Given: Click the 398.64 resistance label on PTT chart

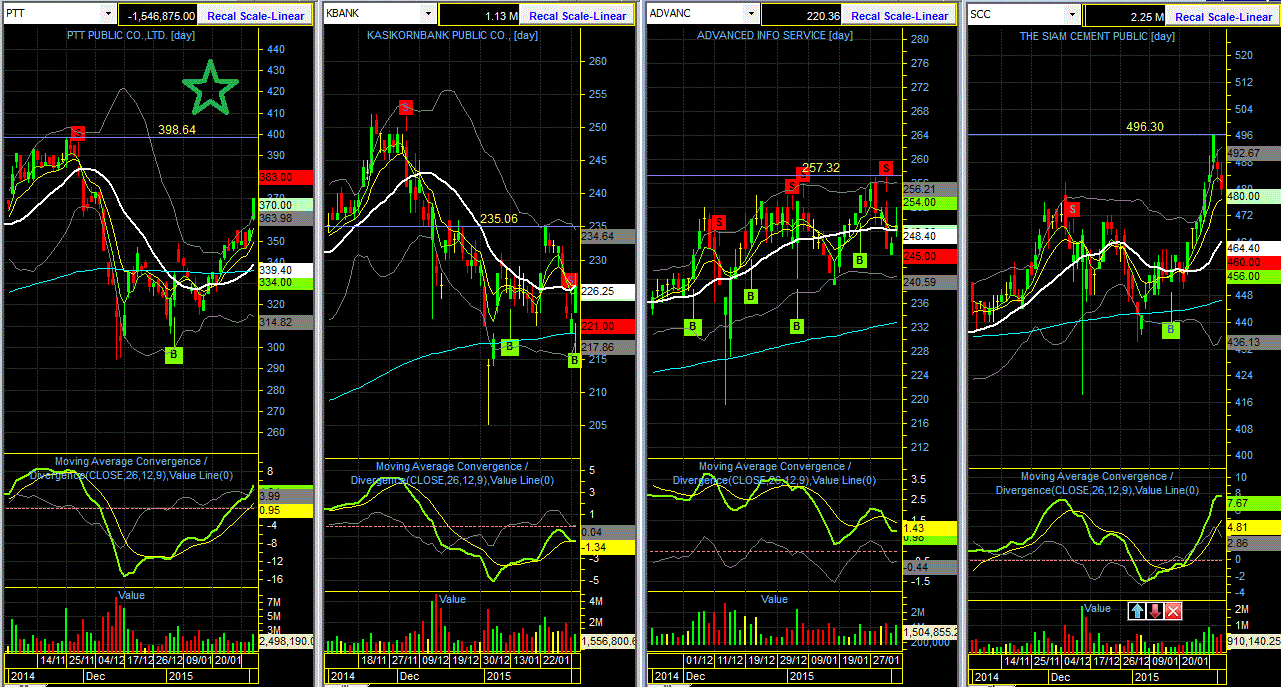Looking at the screenshot, I should [179, 129].
